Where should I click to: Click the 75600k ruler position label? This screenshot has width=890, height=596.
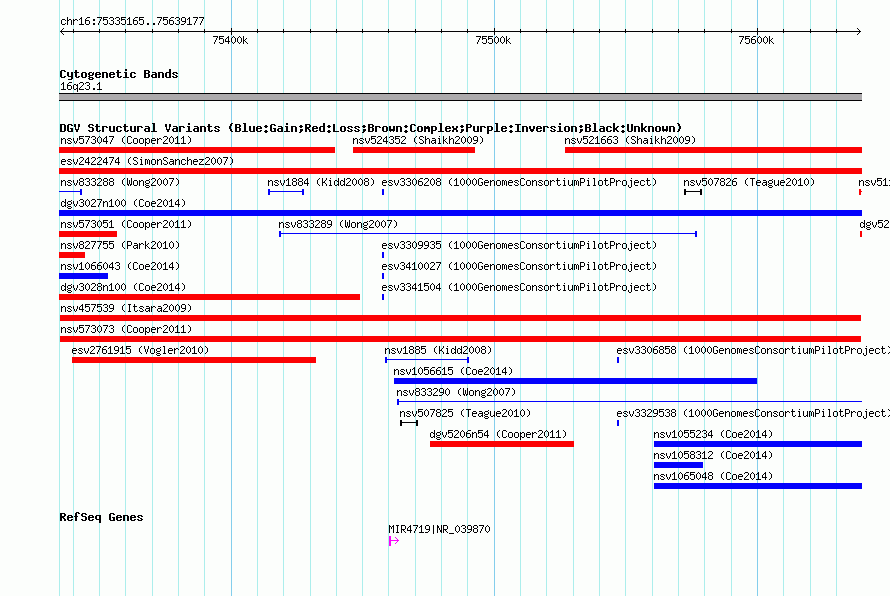pyautogui.click(x=756, y=40)
